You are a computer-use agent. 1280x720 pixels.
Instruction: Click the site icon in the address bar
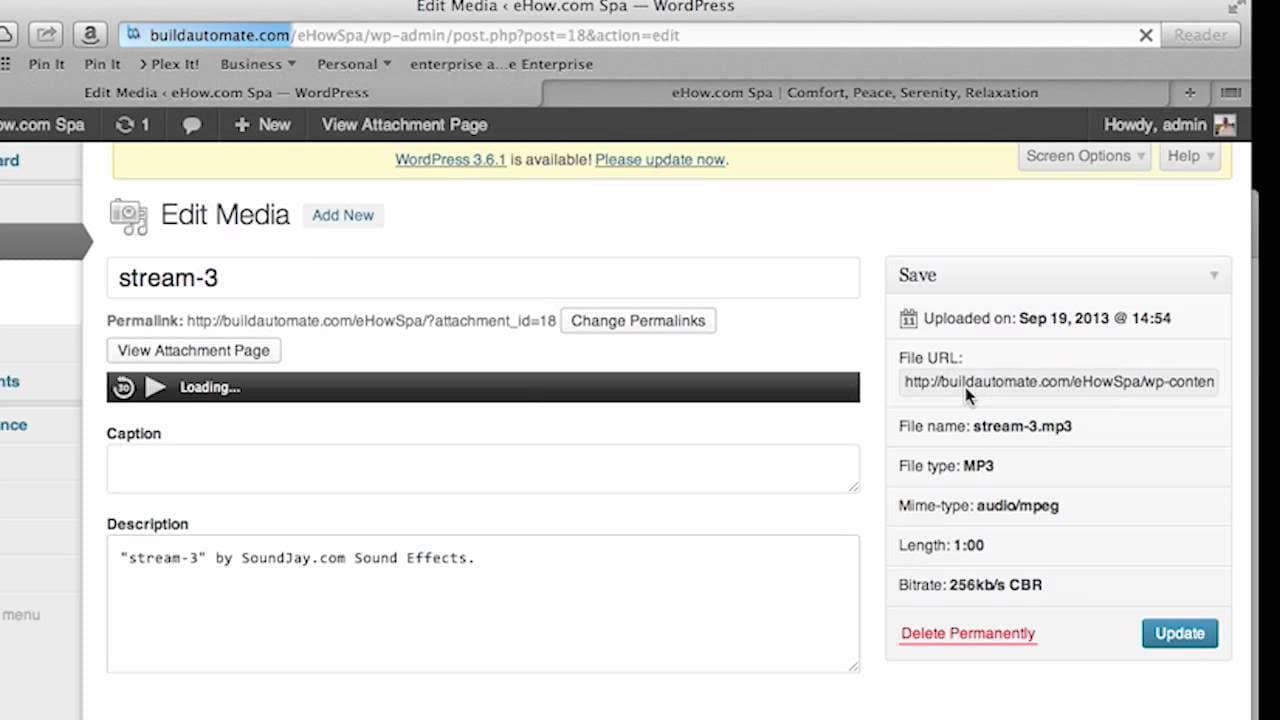pos(133,35)
